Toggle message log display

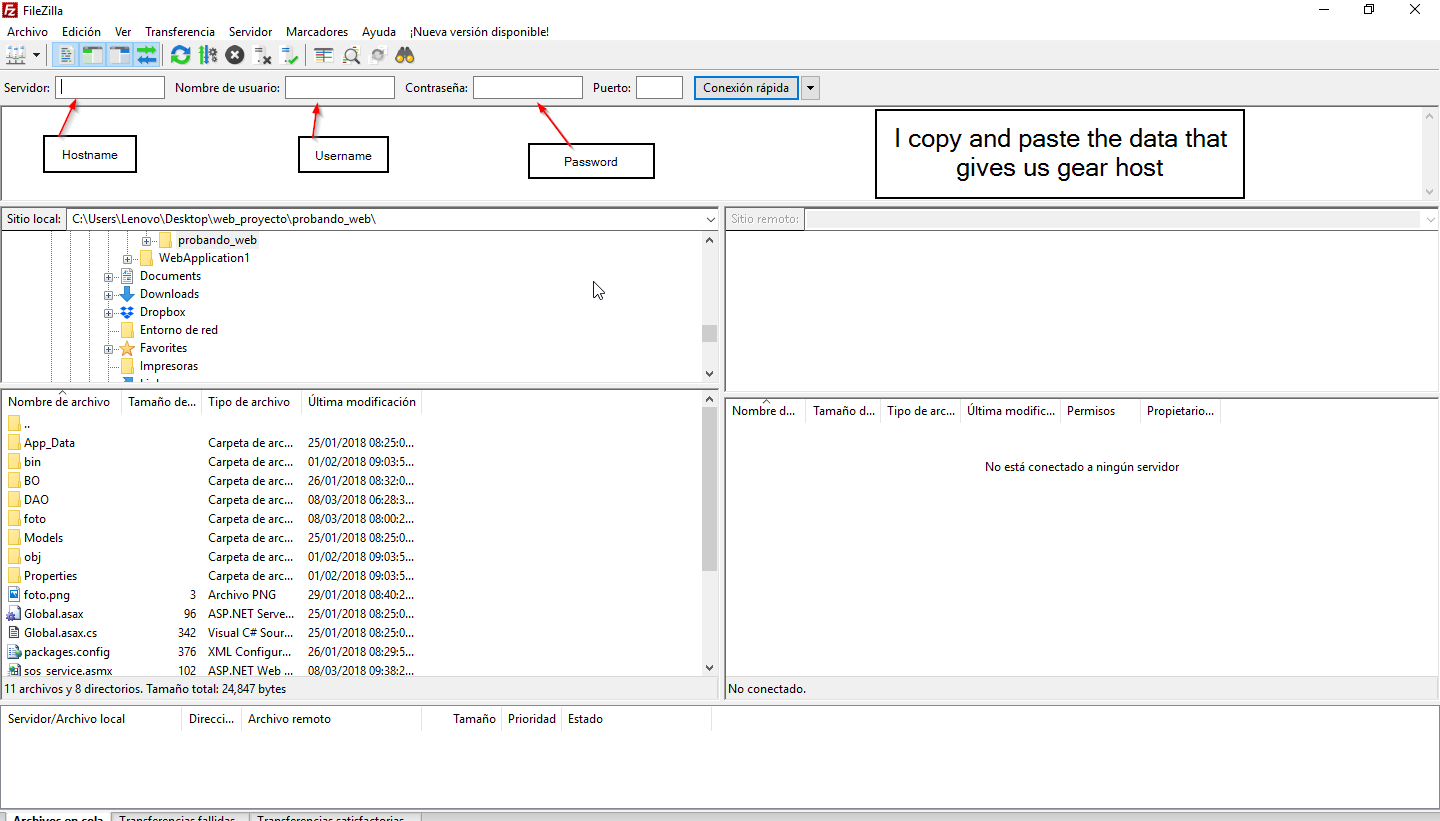tap(66, 55)
